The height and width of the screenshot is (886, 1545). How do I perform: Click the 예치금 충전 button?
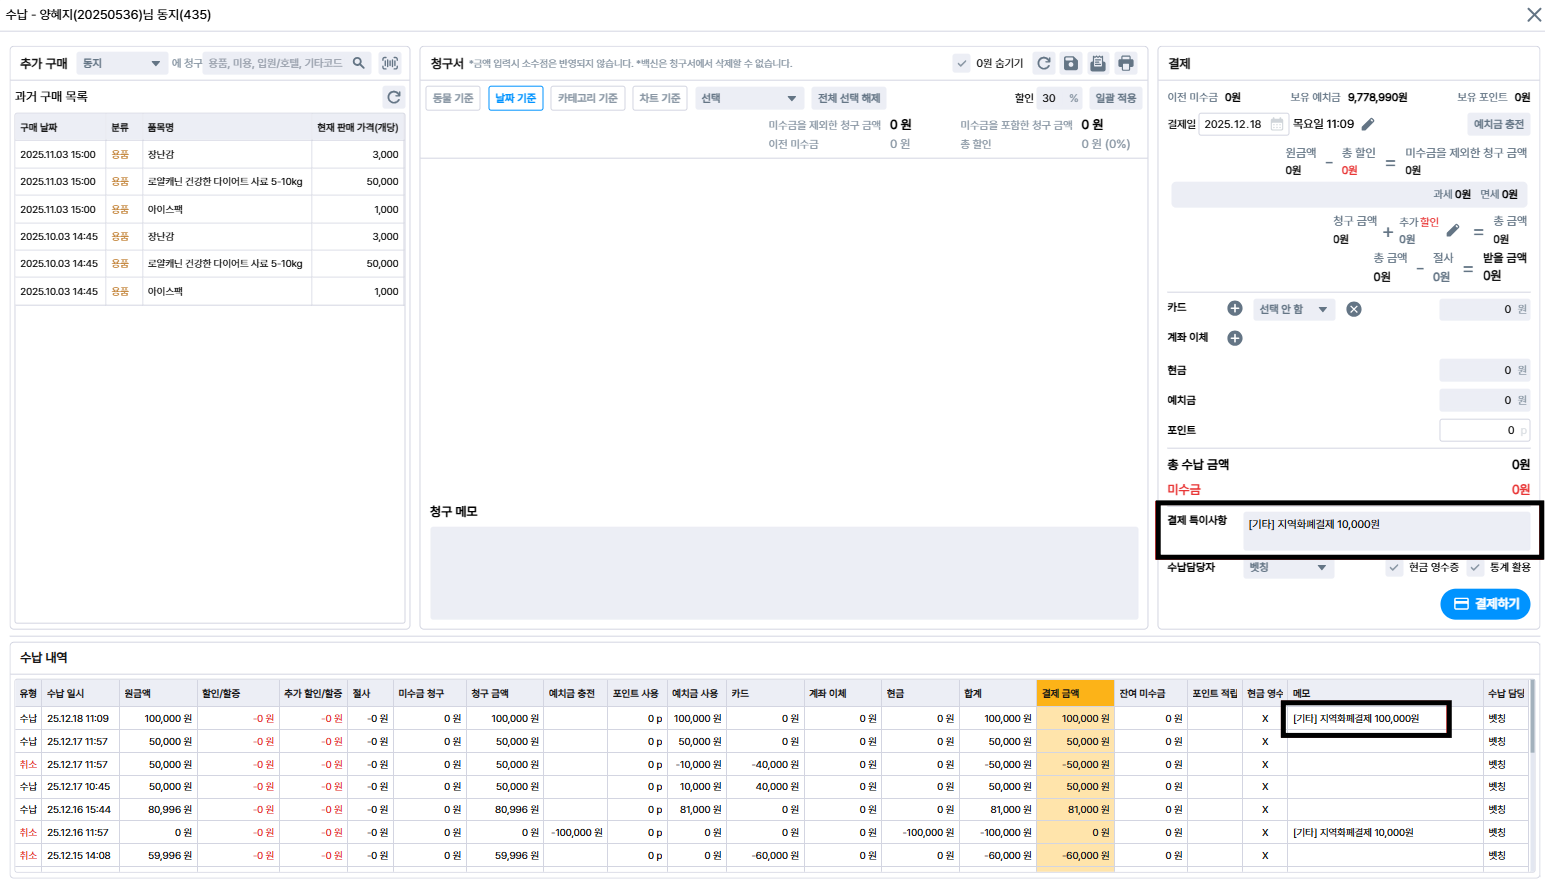coord(1498,124)
